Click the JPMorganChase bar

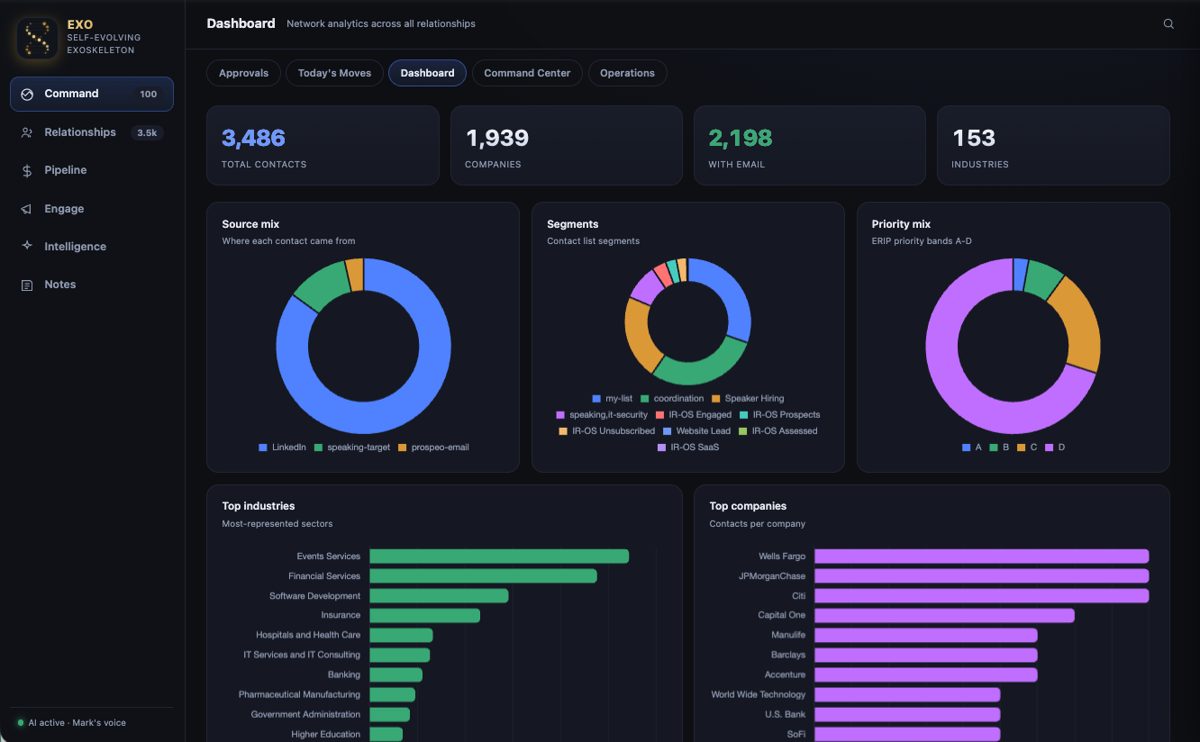point(981,576)
